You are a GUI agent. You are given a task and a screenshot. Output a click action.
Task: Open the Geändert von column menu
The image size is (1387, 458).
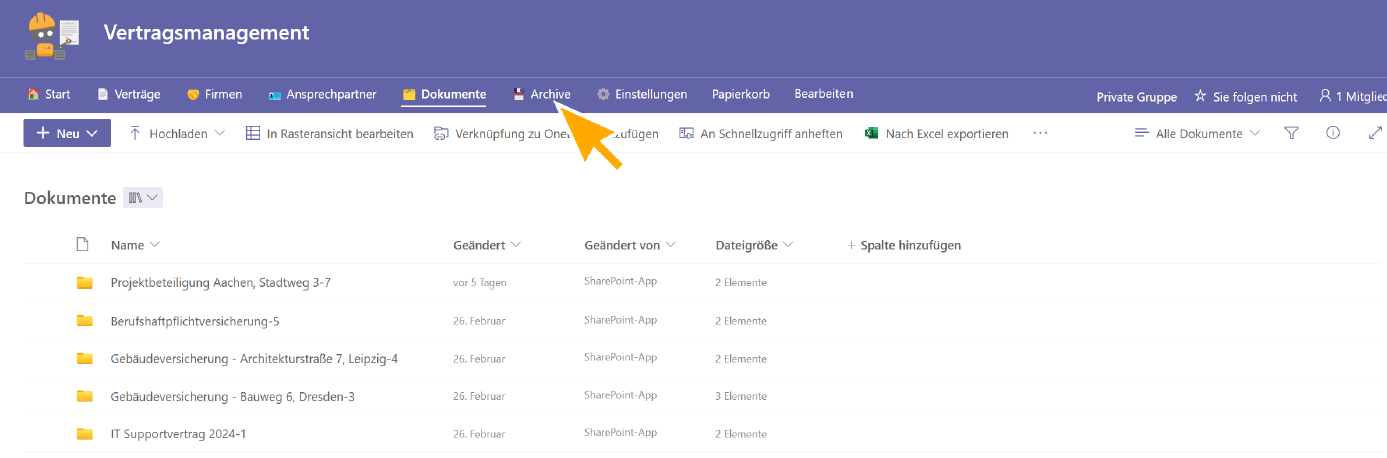point(629,245)
